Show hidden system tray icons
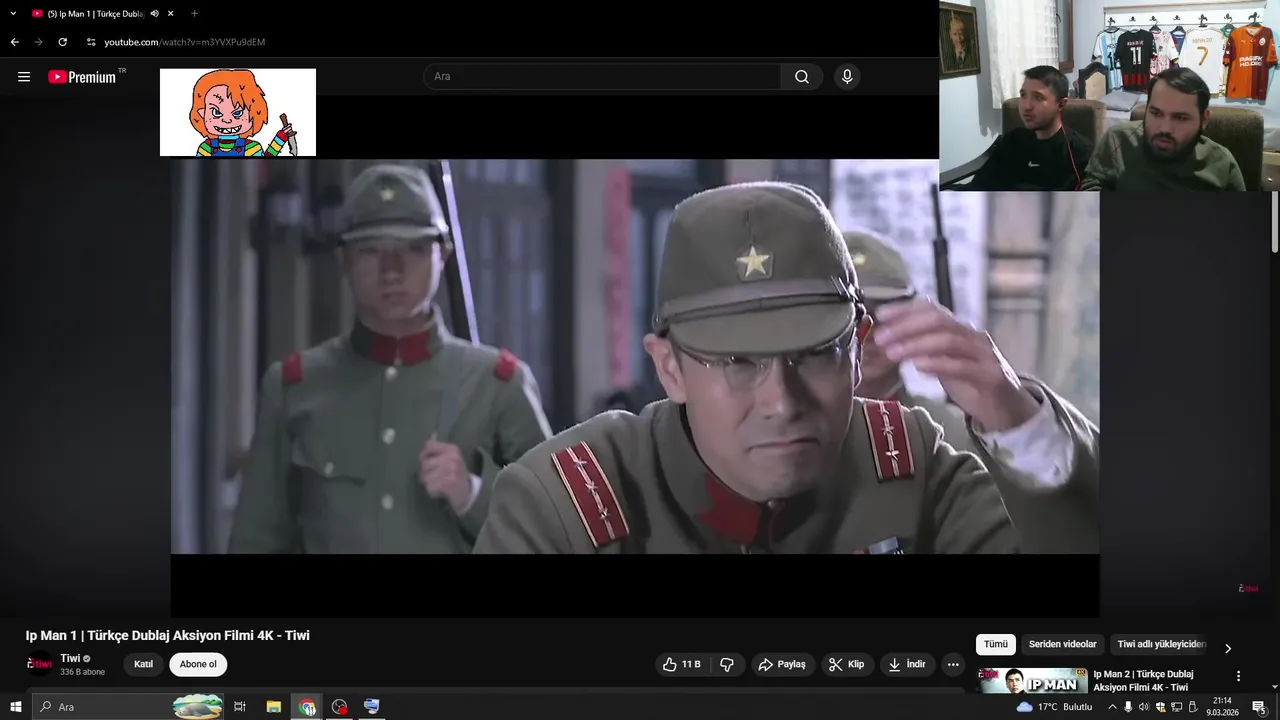1280x720 pixels. click(1111, 707)
